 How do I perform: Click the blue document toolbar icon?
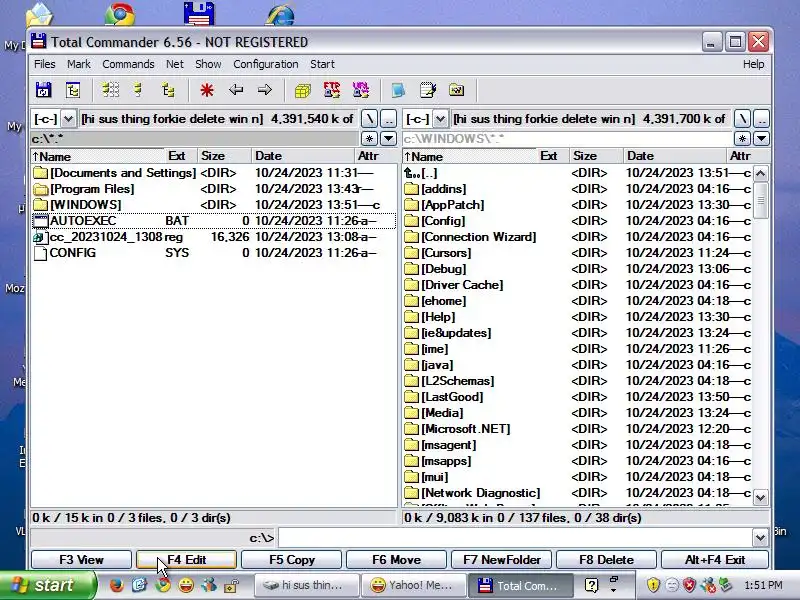(x=398, y=90)
